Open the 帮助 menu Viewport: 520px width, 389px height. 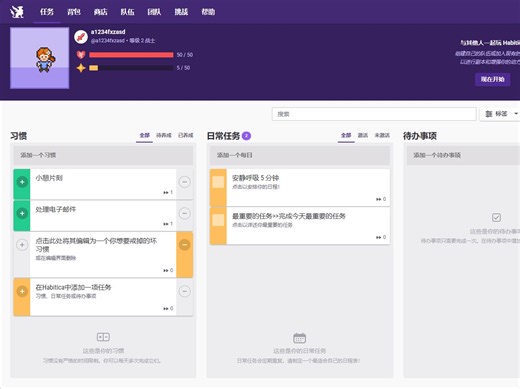click(x=208, y=12)
